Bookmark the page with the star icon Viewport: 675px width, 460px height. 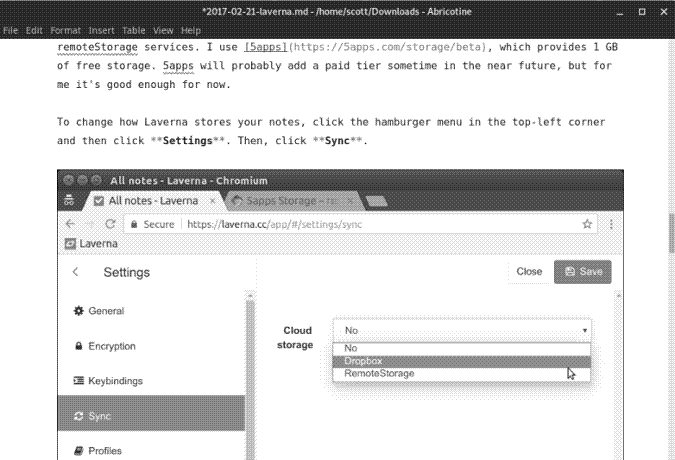pyautogui.click(x=587, y=224)
